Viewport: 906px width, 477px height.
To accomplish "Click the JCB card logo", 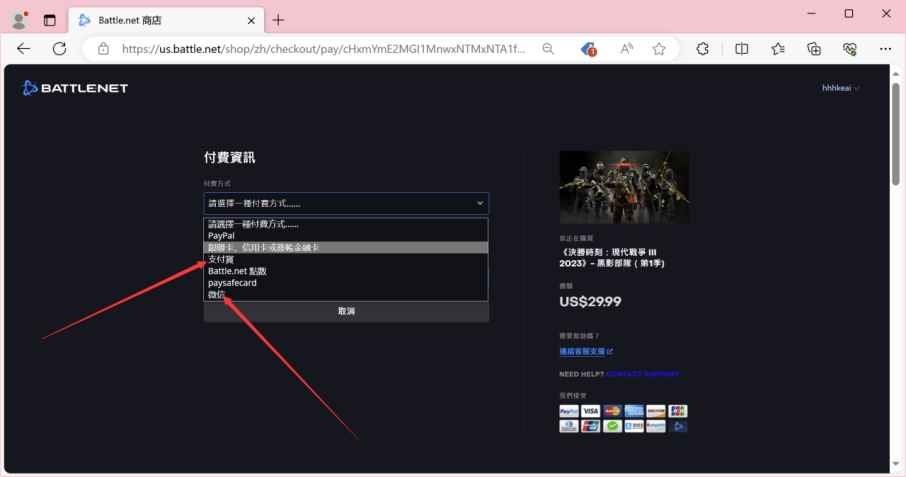I will tap(678, 411).
